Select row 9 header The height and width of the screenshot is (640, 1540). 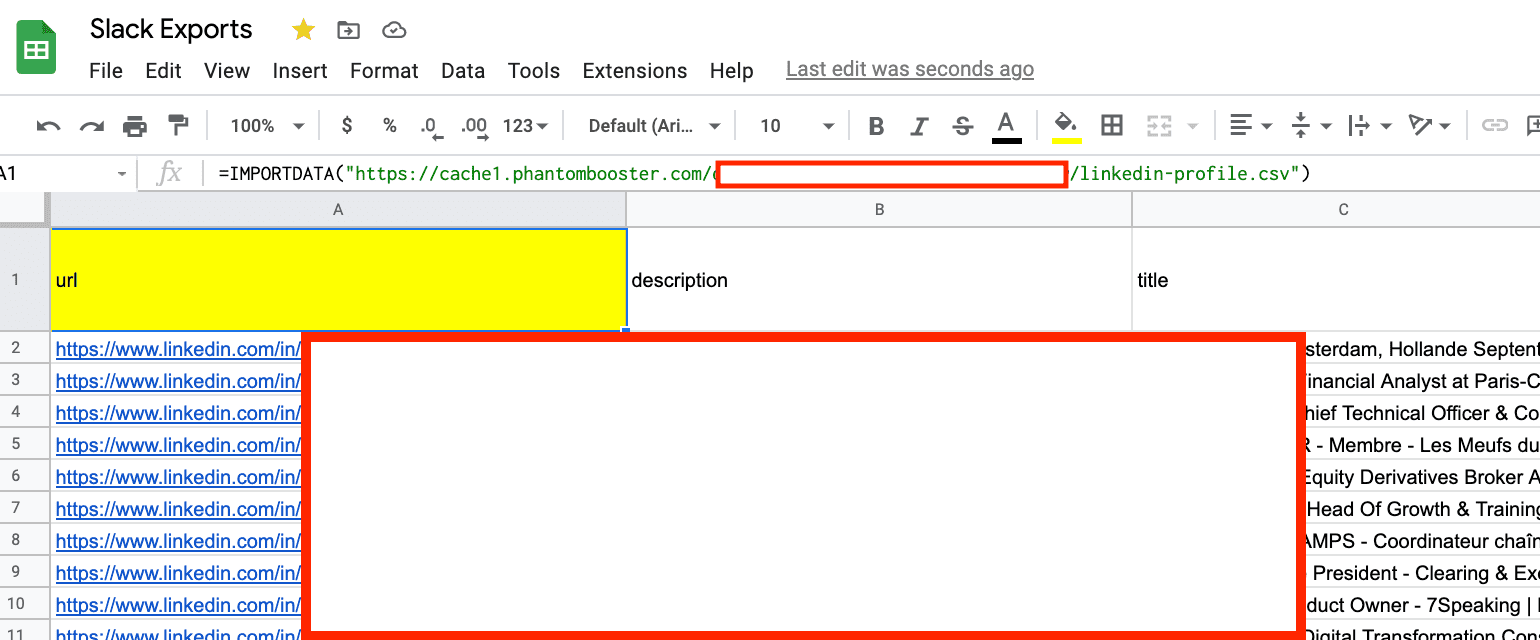25,573
